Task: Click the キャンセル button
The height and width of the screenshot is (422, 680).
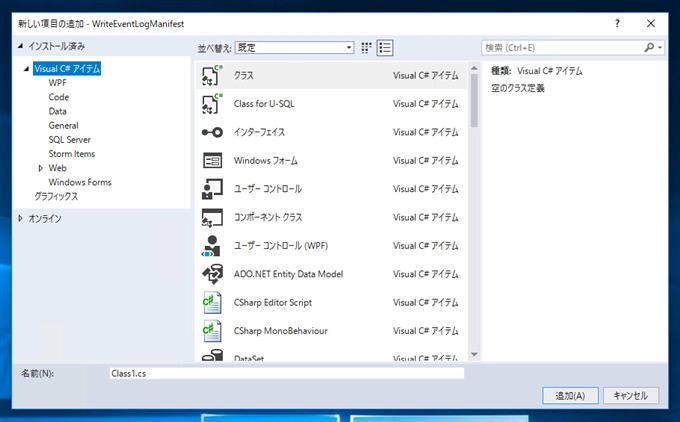Action: pos(631,396)
